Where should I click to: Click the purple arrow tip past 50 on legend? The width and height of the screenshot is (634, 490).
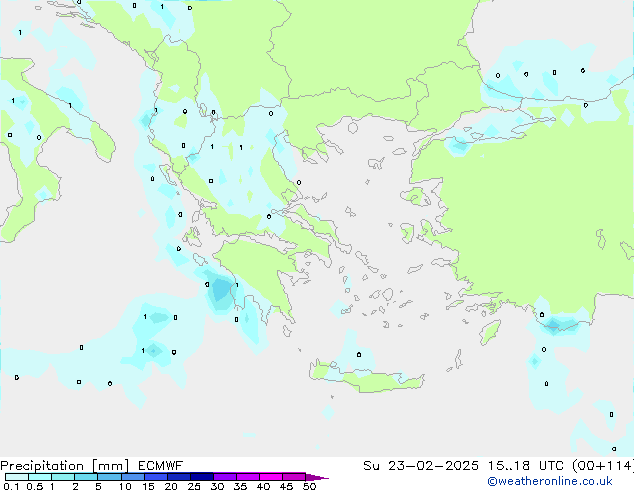(317, 477)
